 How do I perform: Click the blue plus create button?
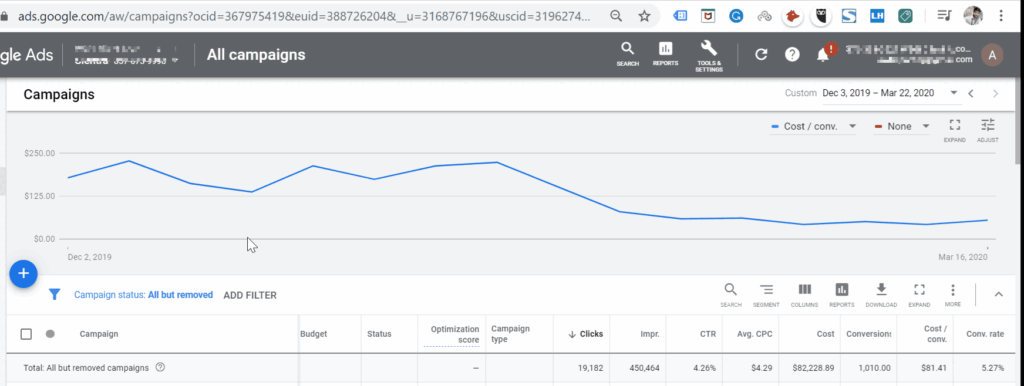(24, 273)
